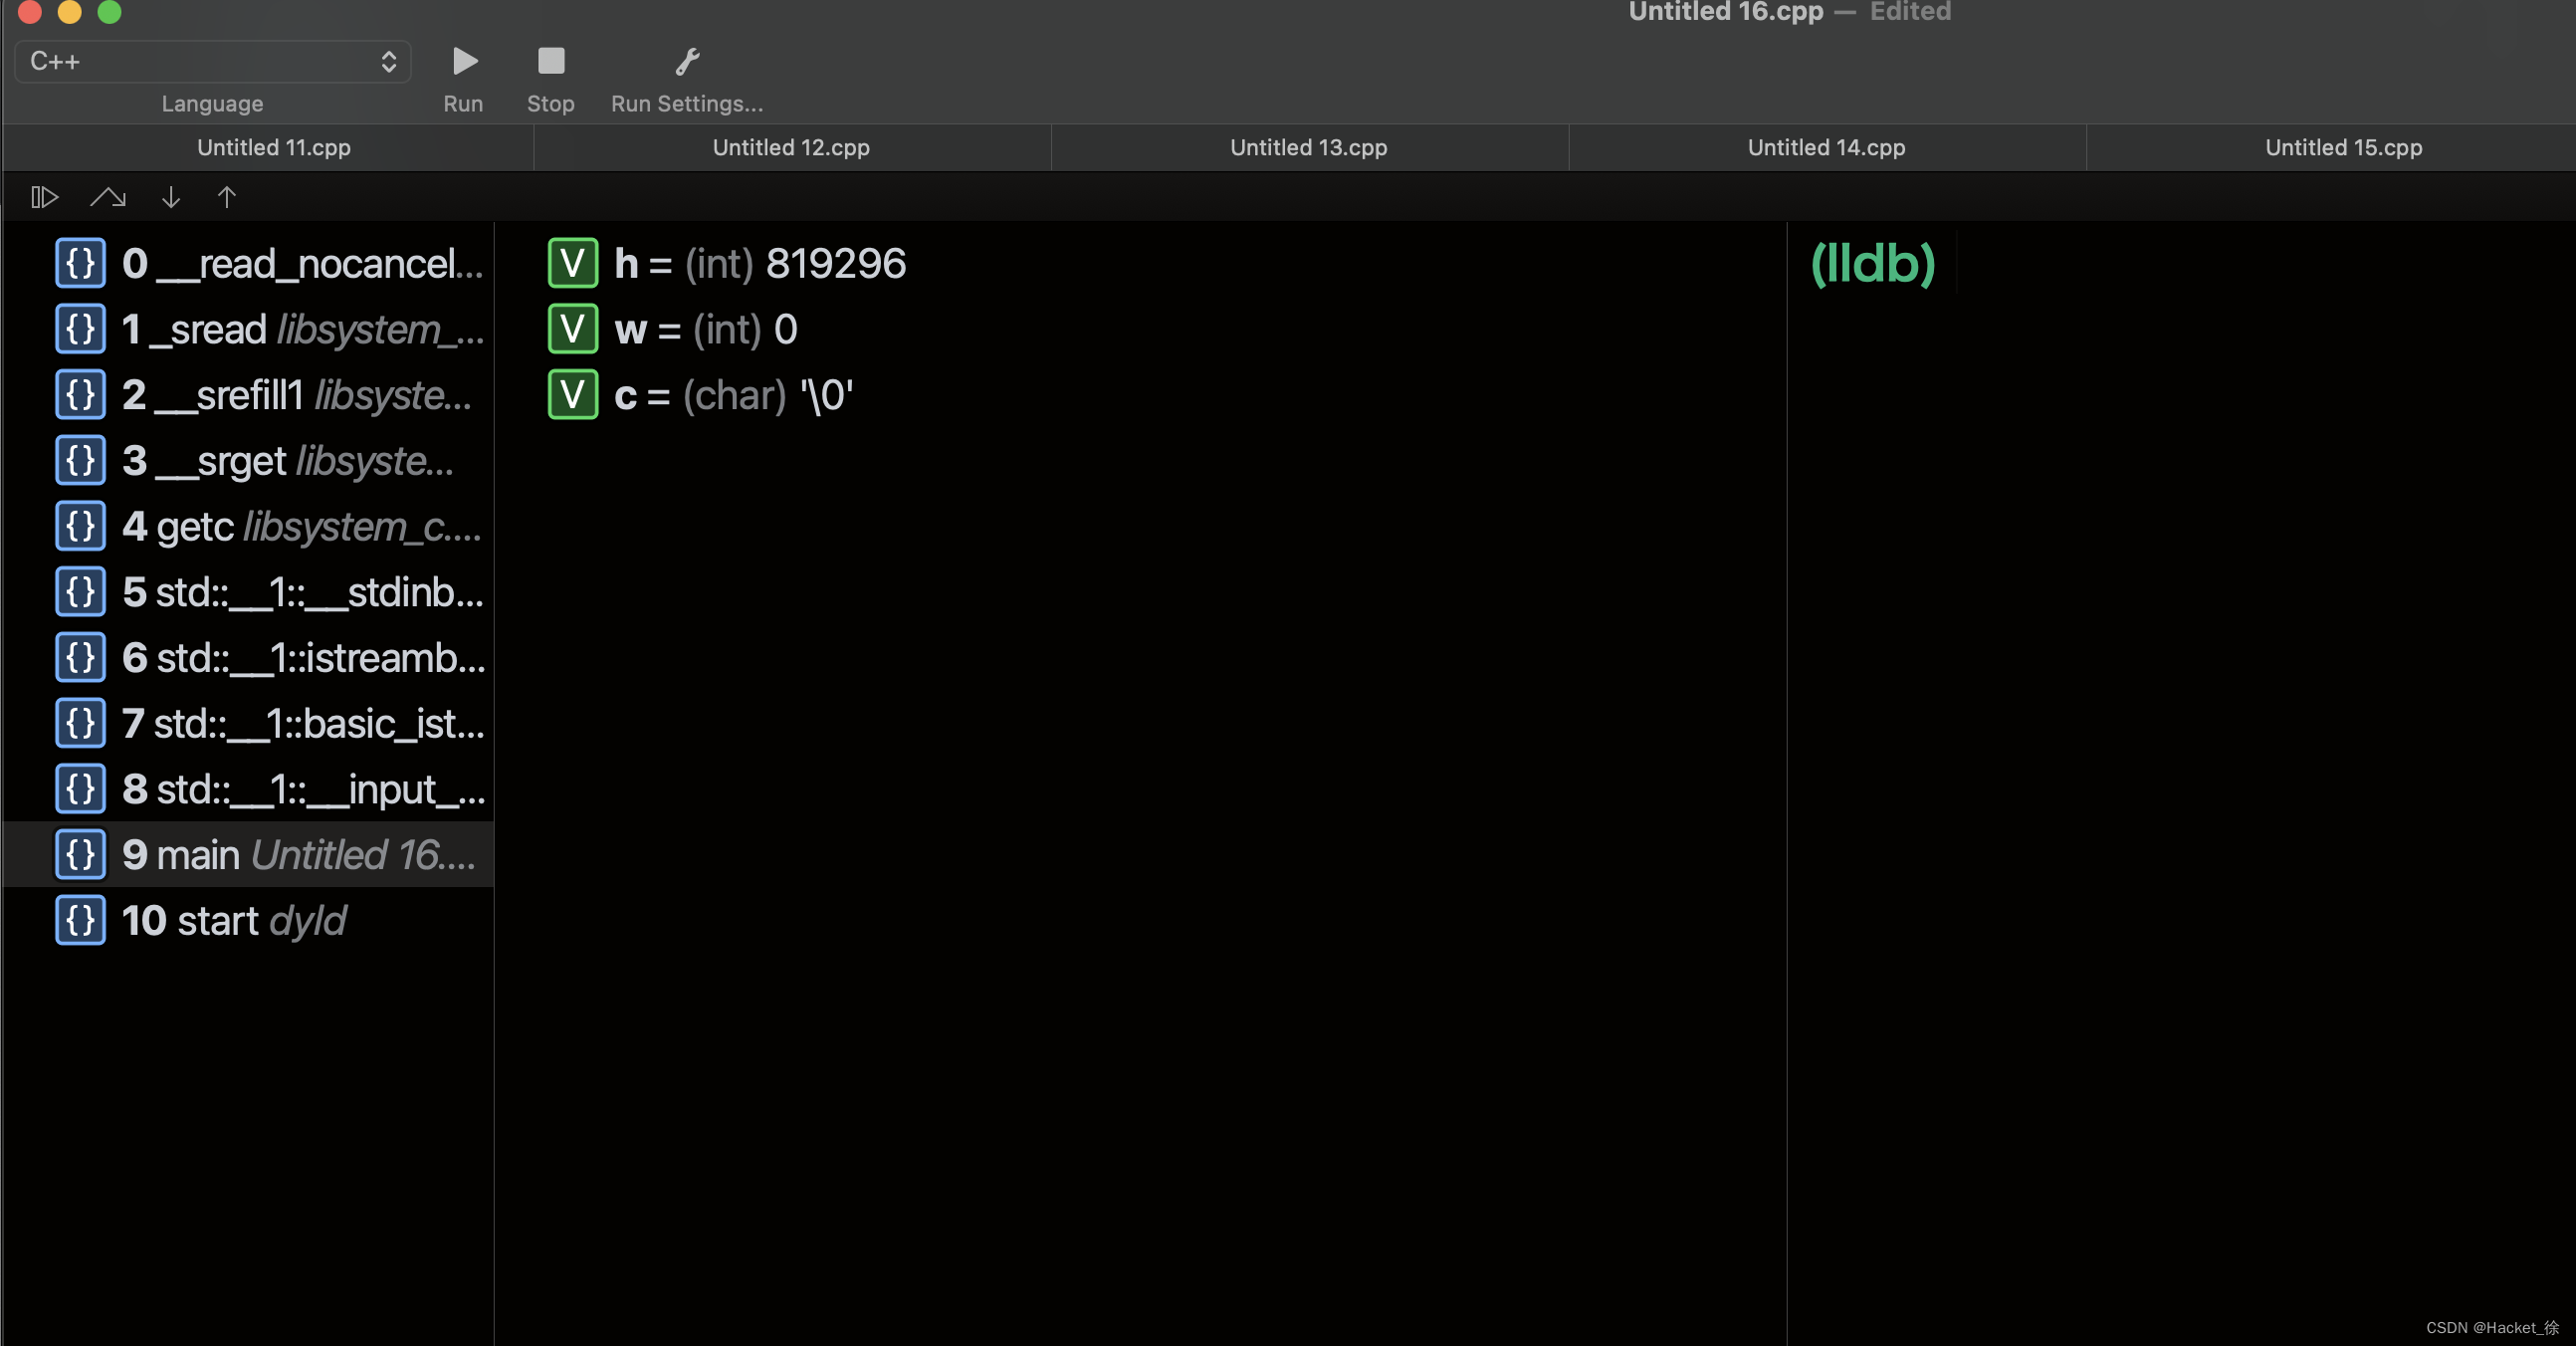Switch to Untitled 11.cpp tab
The width and height of the screenshot is (2576, 1346).
click(x=273, y=148)
